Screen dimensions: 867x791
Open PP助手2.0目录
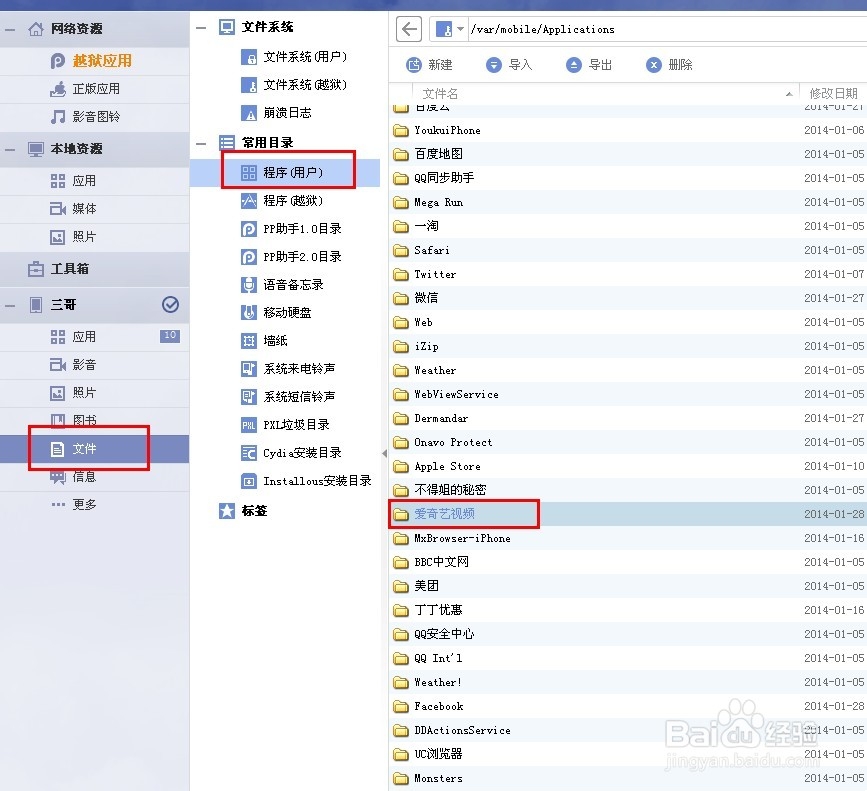pos(291,257)
